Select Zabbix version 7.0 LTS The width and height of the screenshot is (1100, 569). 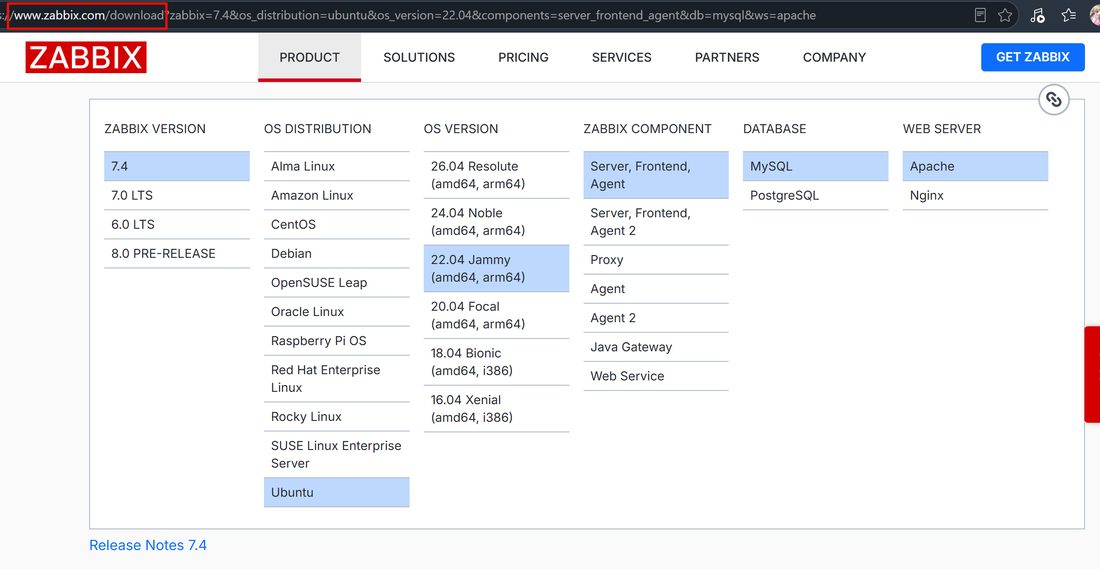coord(177,195)
